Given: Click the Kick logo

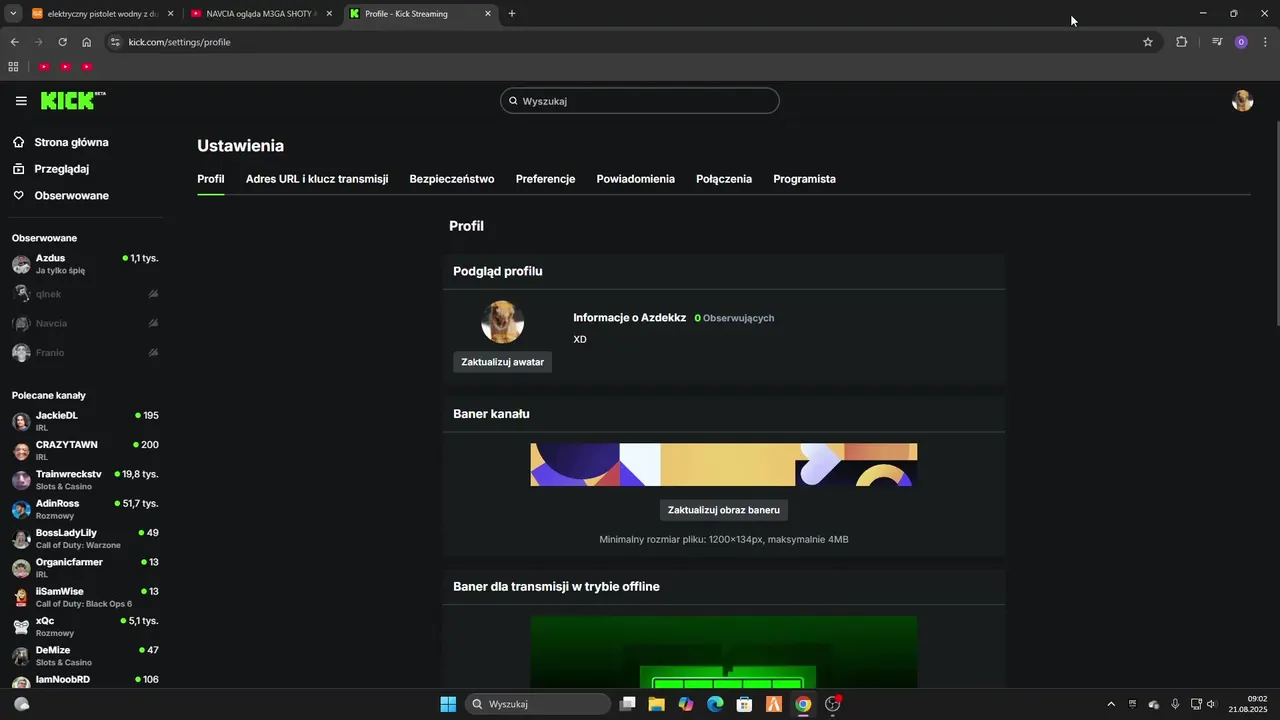Looking at the screenshot, I should click(x=73, y=101).
